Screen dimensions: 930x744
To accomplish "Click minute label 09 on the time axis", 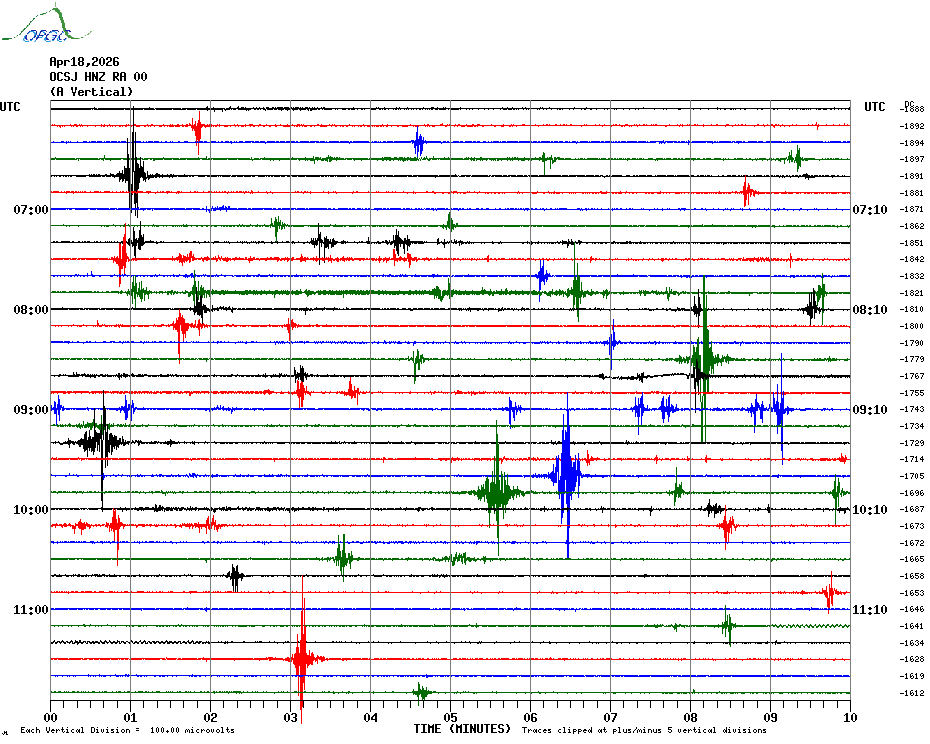I will point(770,718).
